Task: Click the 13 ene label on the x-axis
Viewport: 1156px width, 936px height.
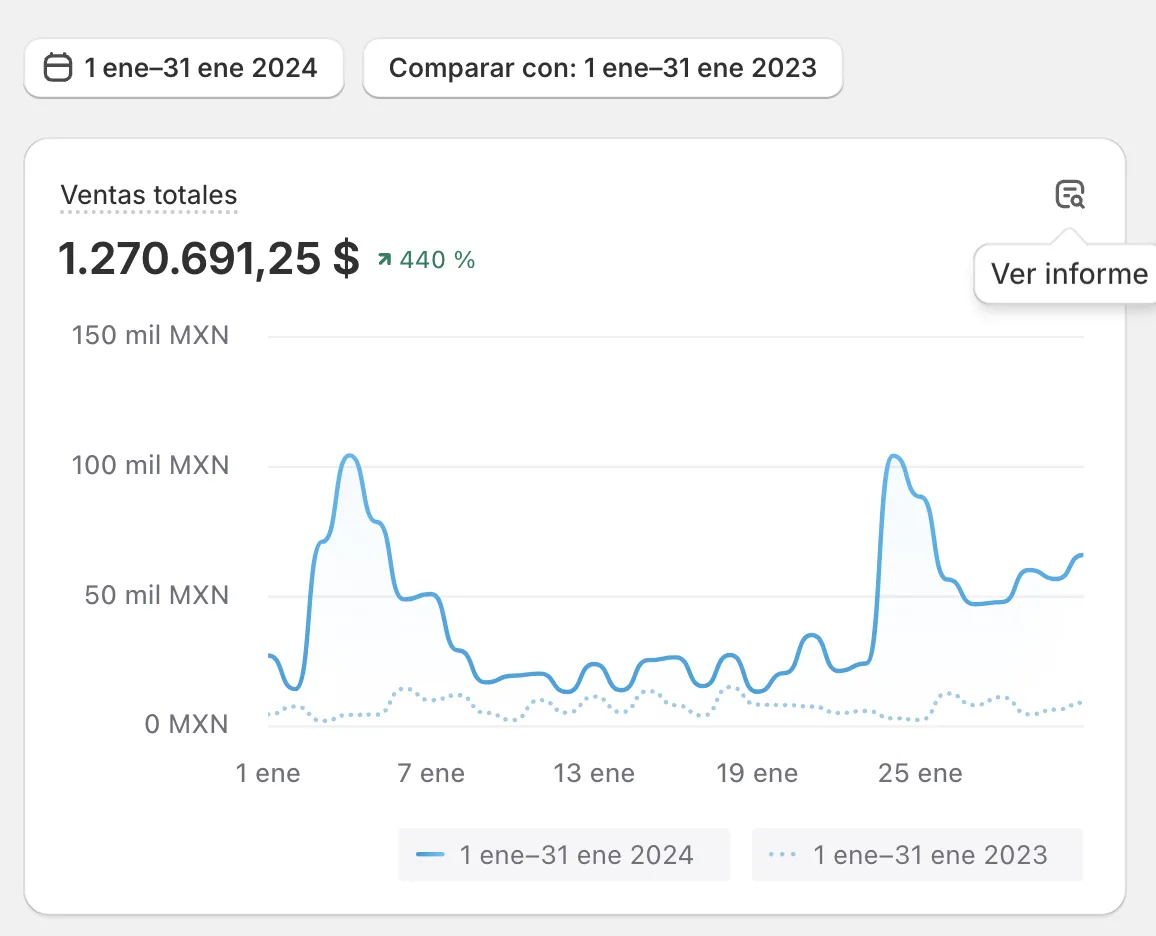Action: point(594,774)
